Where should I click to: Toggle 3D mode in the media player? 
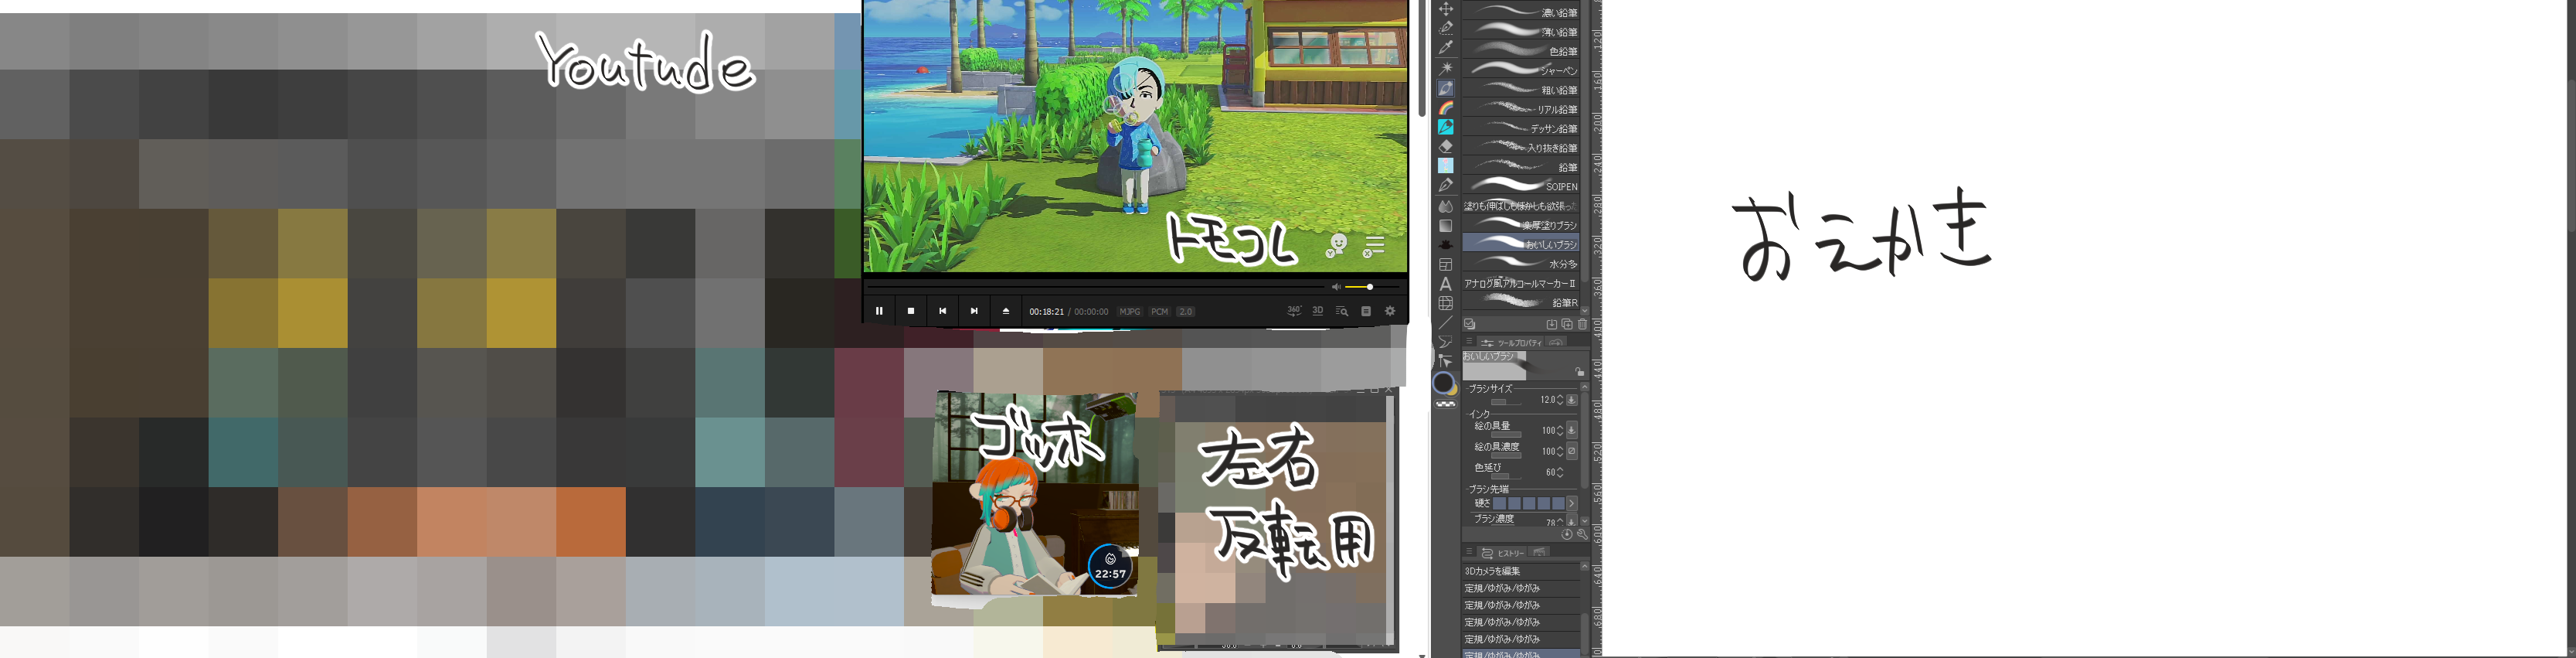(1317, 311)
